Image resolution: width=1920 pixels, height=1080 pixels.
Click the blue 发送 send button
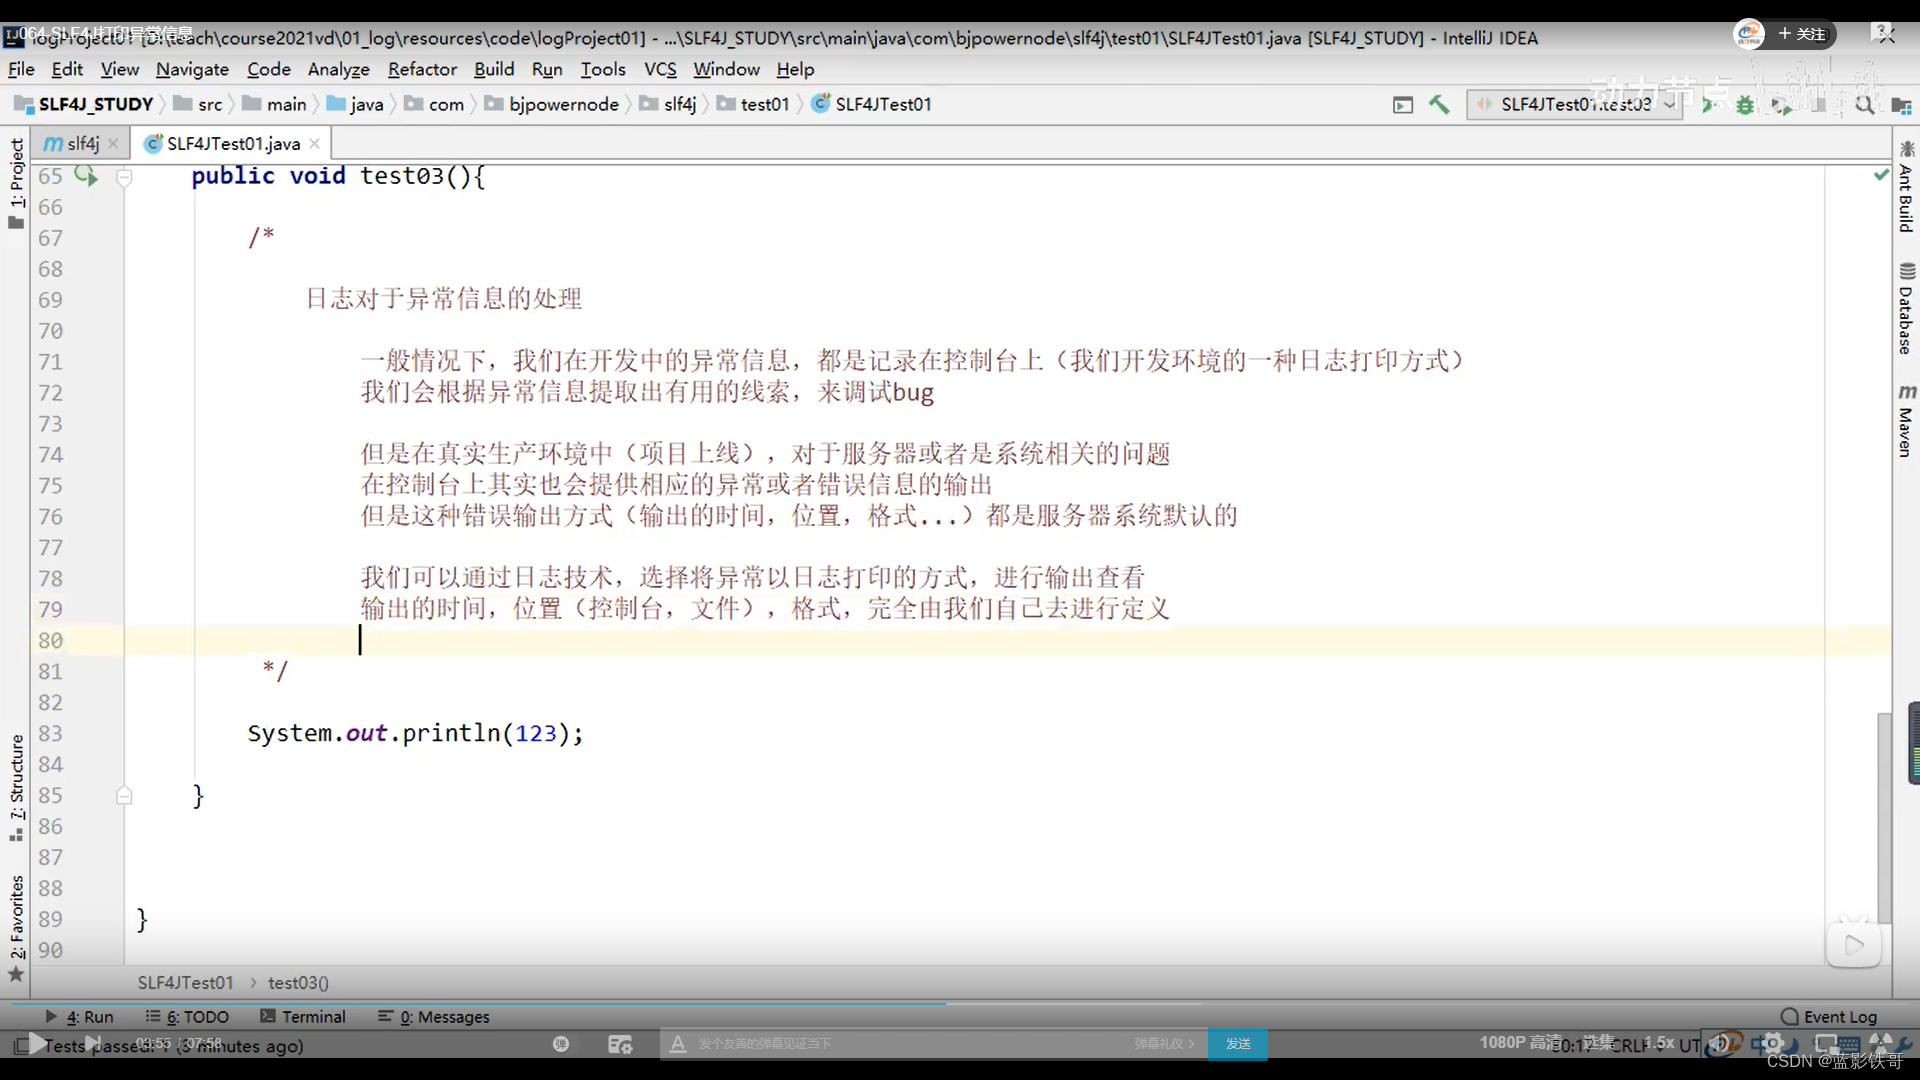pyautogui.click(x=1238, y=1044)
